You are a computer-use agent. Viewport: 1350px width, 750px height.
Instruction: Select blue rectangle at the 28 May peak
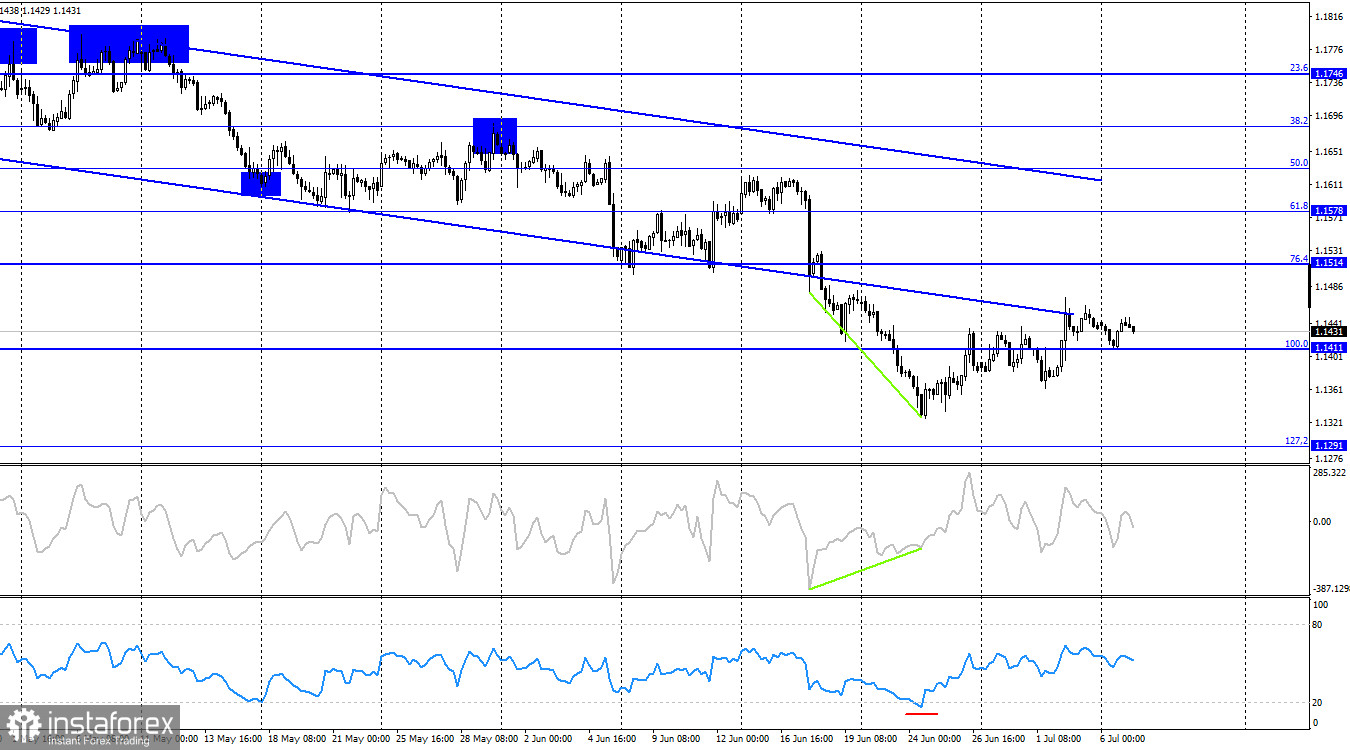pos(495,135)
